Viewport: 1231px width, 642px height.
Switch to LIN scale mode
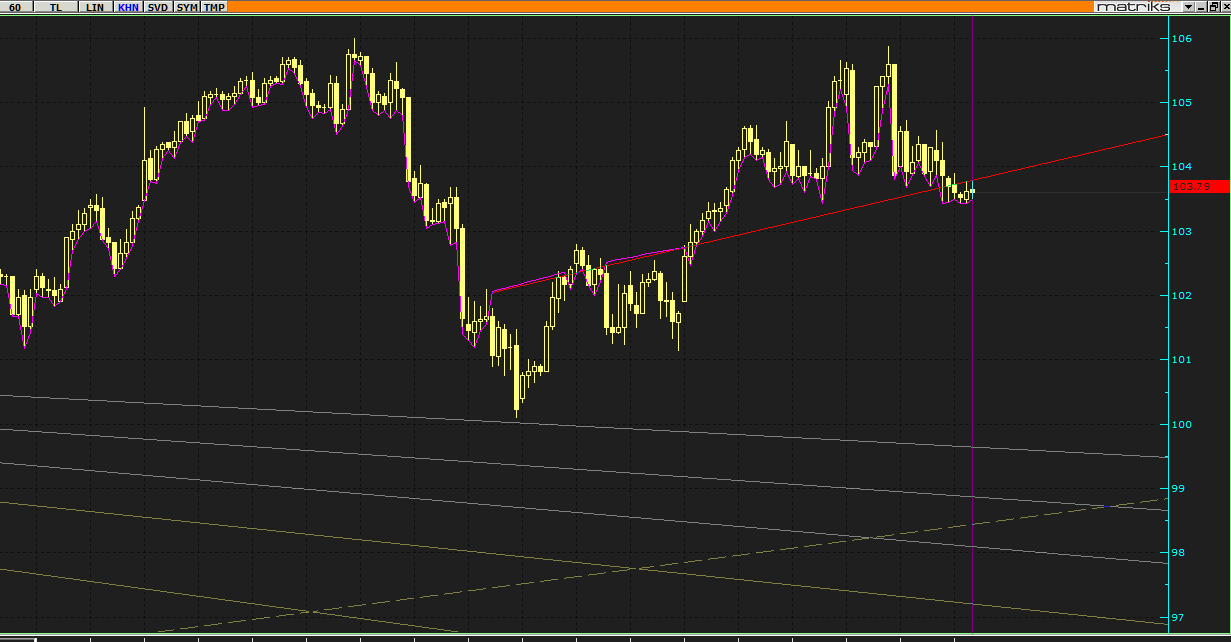point(95,7)
